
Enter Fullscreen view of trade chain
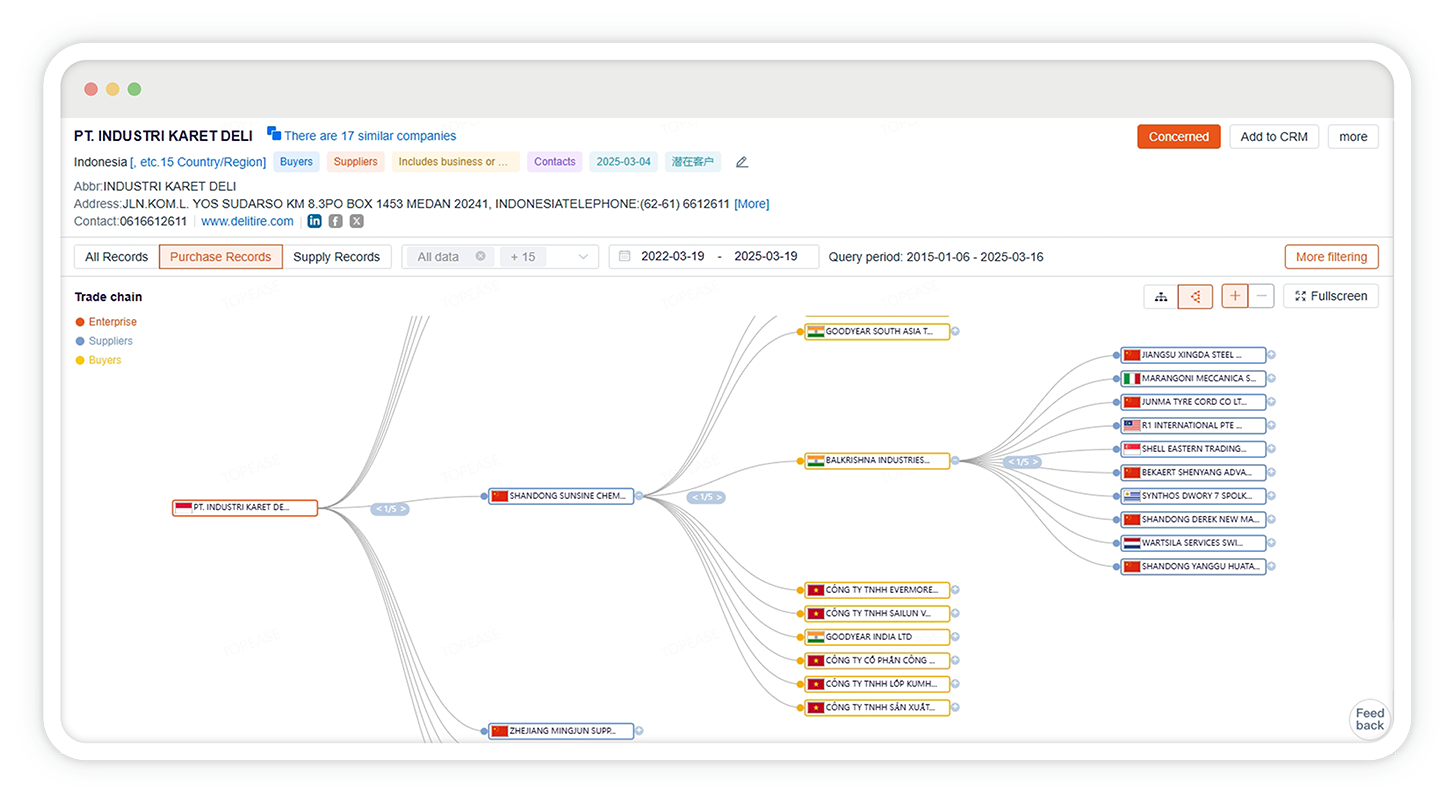[x=1331, y=296]
